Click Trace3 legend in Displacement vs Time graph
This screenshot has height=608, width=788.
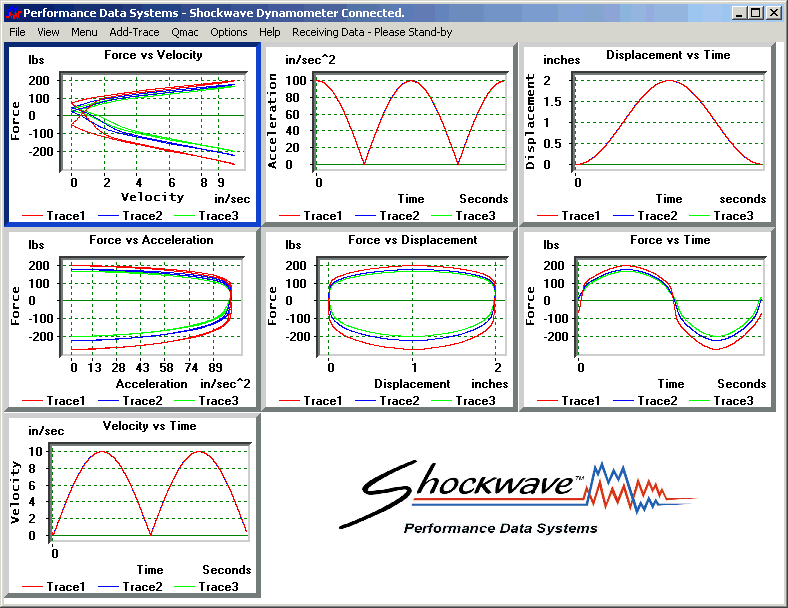(722, 216)
